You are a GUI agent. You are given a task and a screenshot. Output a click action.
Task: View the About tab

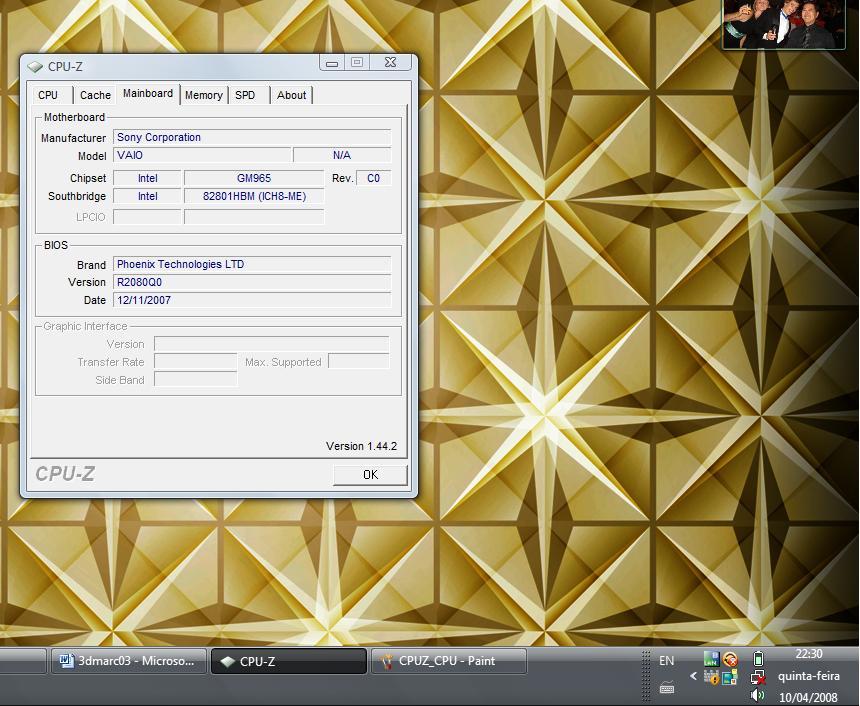pyautogui.click(x=291, y=95)
